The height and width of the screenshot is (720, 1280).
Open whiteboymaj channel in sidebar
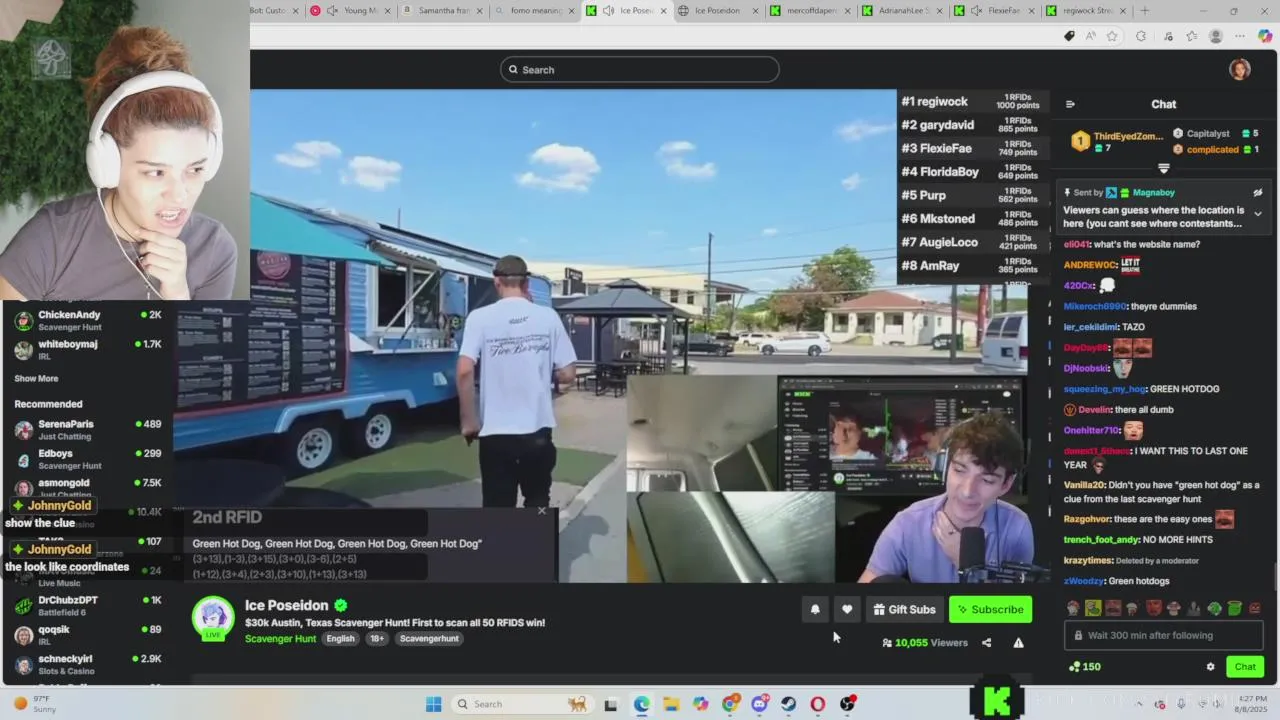coord(88,350)
